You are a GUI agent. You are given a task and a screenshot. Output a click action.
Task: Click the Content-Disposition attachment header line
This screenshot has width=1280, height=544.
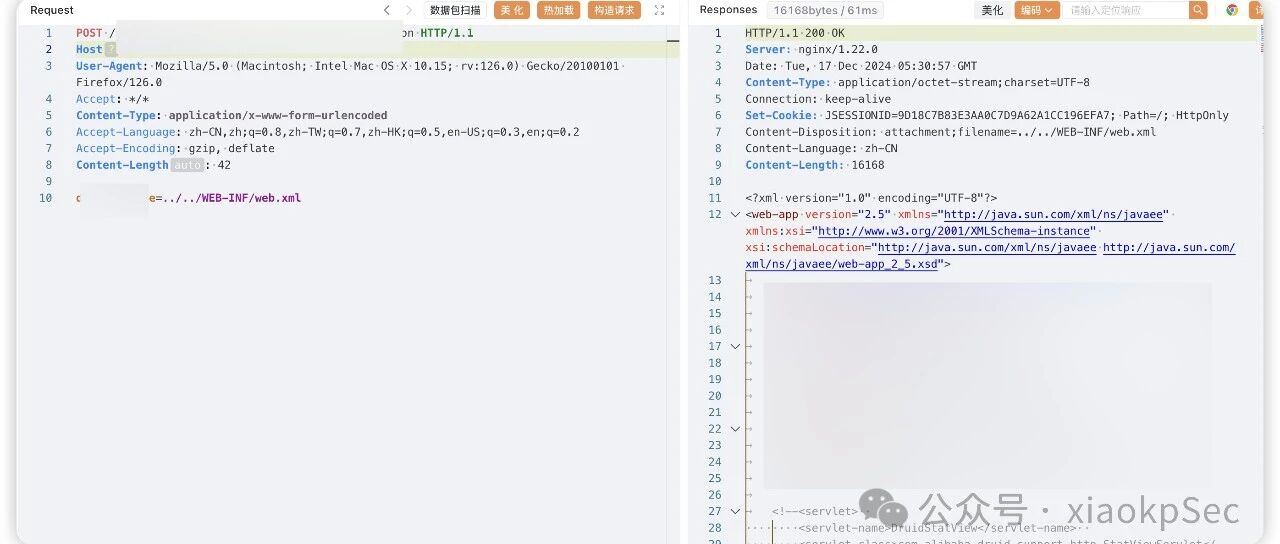pos(950,132)
